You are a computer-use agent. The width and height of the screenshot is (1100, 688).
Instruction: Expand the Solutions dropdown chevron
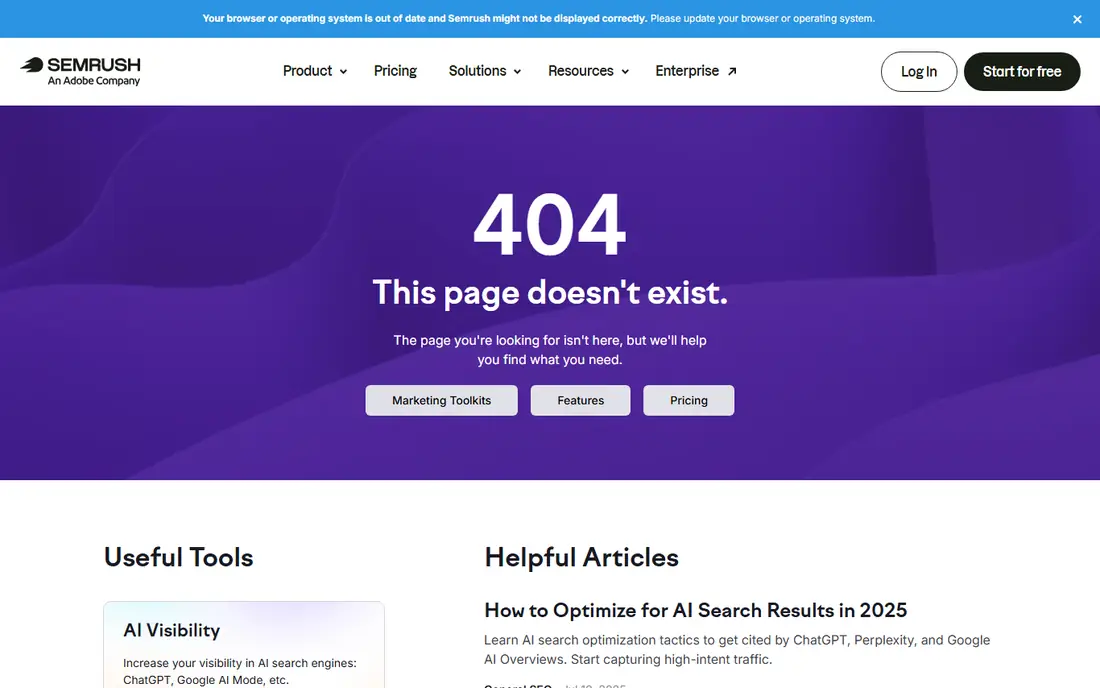pyautogui.click(x=517, y=72)
